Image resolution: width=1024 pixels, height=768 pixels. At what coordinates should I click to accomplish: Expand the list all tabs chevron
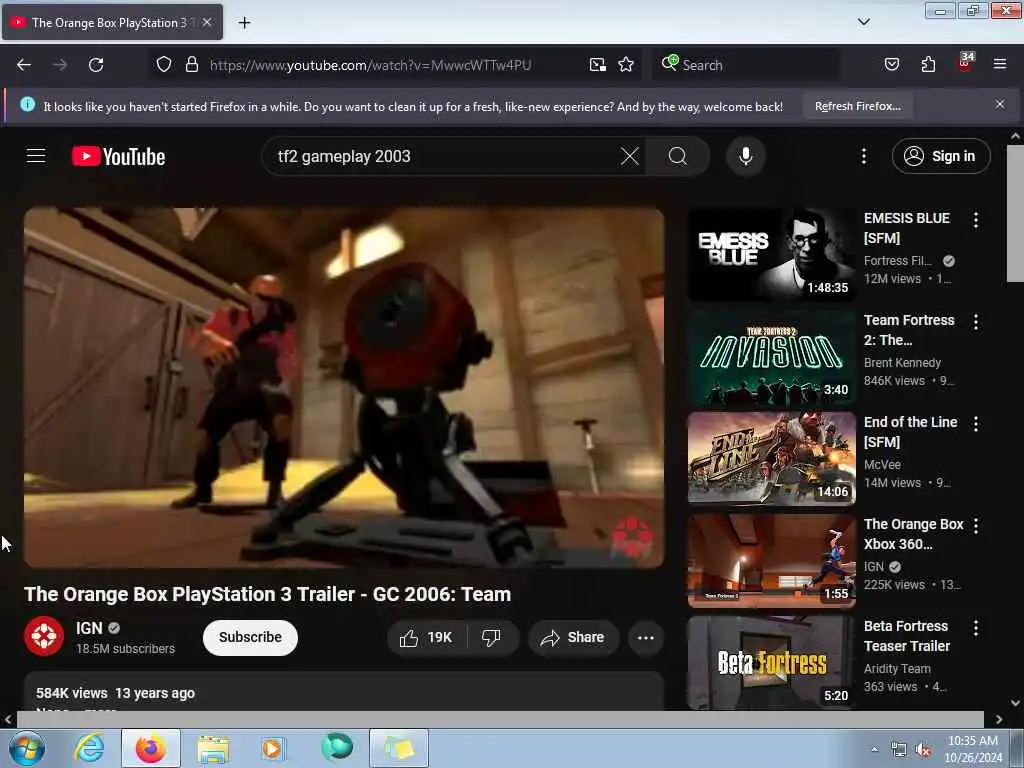coord(863,22)
